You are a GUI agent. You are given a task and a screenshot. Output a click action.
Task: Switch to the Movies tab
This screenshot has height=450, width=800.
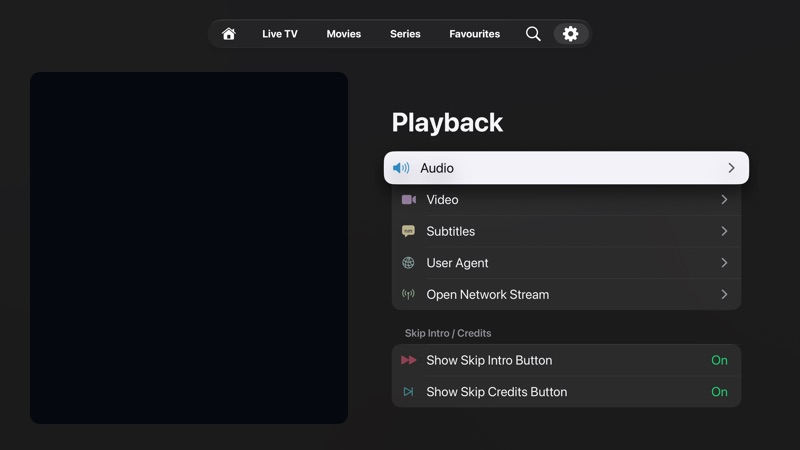pos(343,34)
